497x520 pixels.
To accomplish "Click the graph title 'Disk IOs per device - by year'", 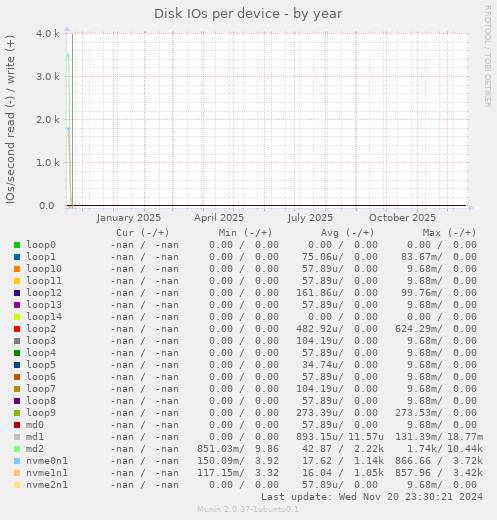I will [x=248, y=14].
